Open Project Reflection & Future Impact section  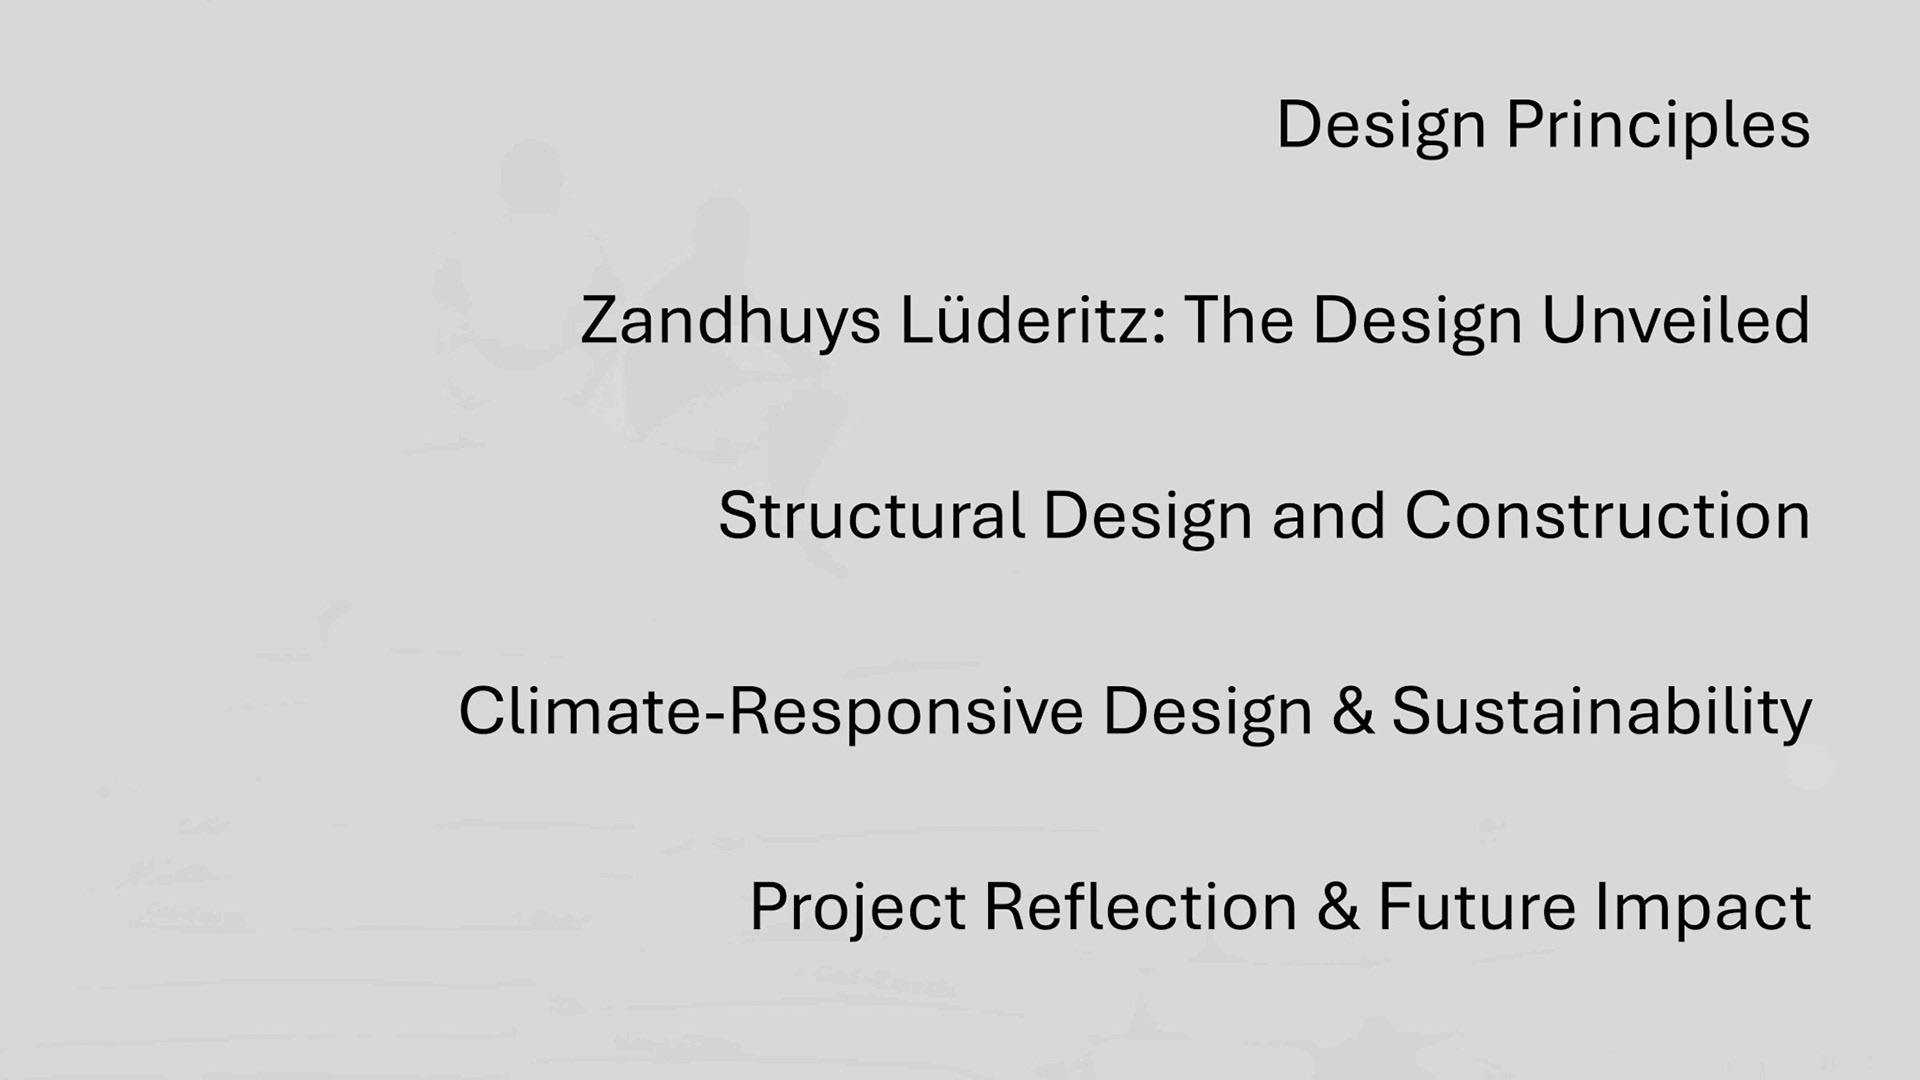1280,907
